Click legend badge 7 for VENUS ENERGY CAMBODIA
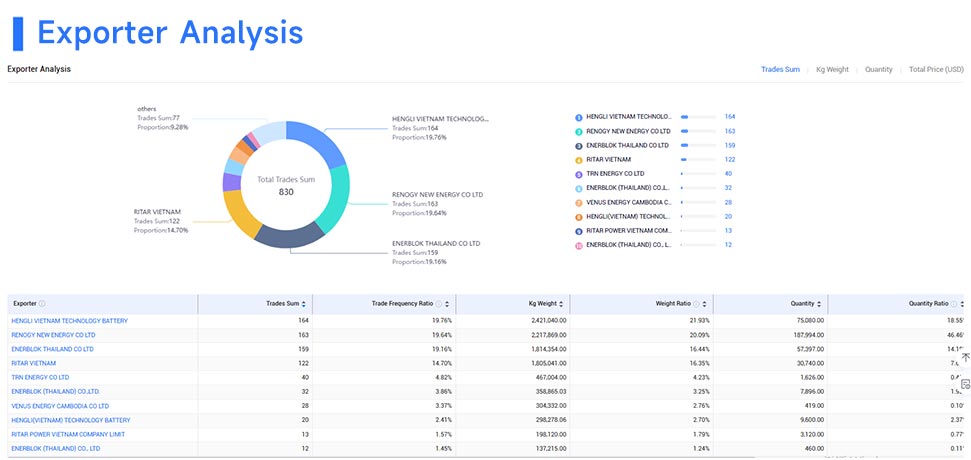 point(578,202)
